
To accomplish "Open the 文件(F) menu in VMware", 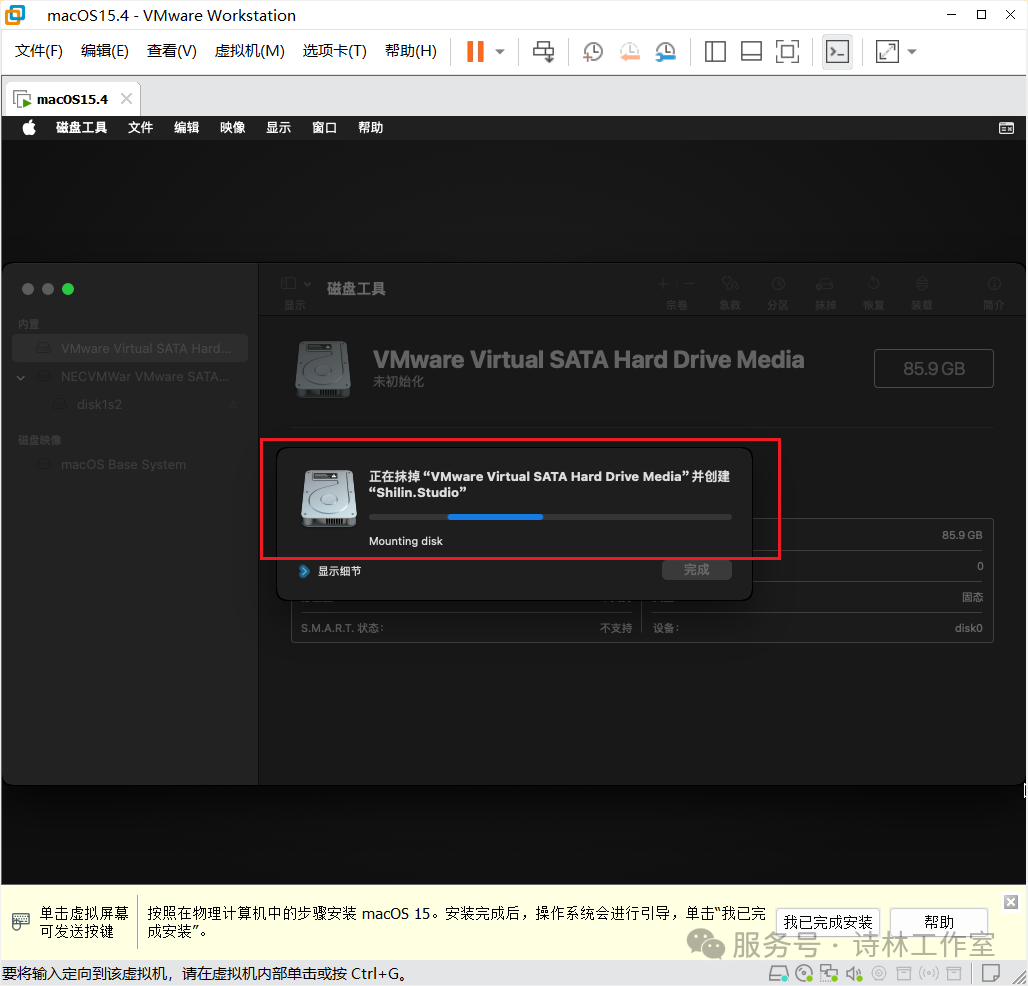I will (39, 51).
